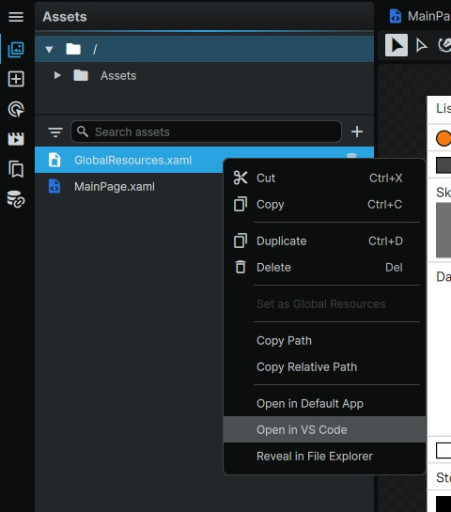The width and height of the screenshot is (451, 512).
Task: Click the gray rectangle swatch under Sk
Action: click(443, 230)
